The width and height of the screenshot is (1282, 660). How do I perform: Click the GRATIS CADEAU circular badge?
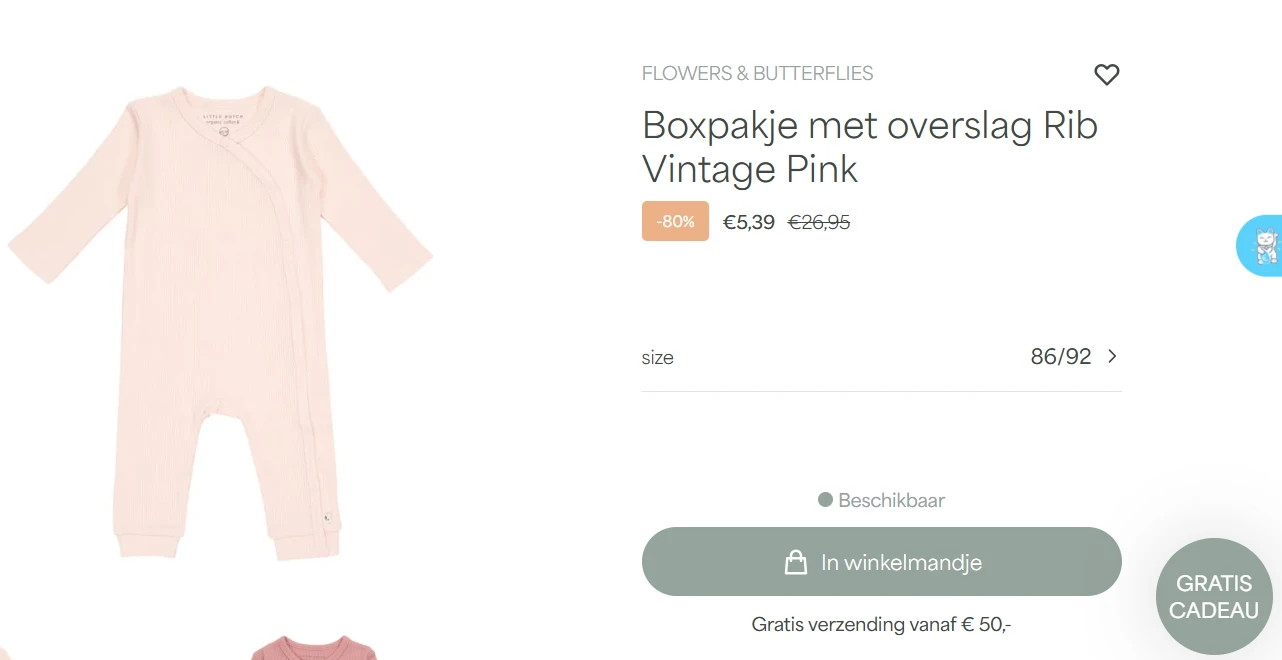(1213, 595)
